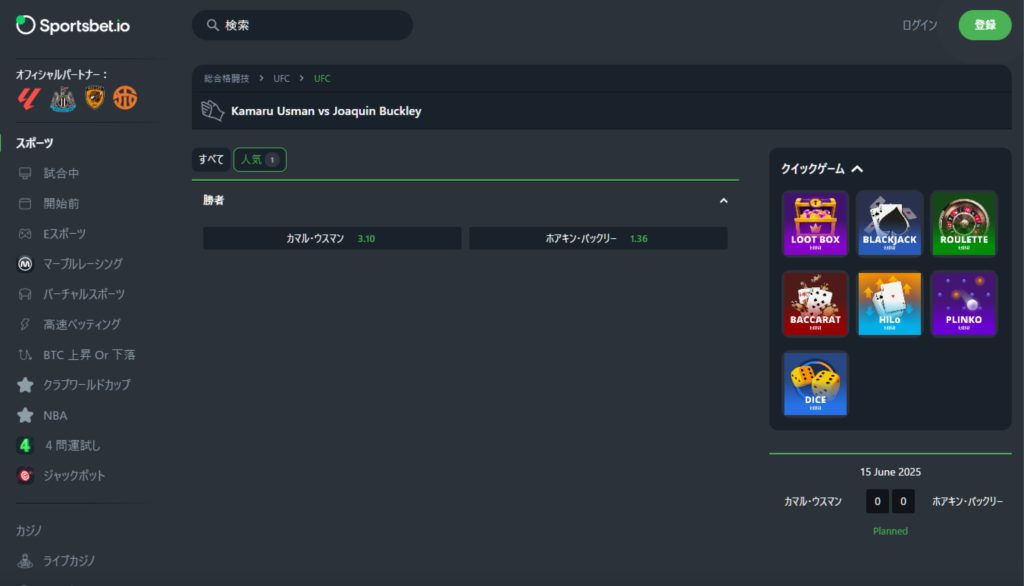
Task: Click the search magnifier icon
Action: (x=212, y=25)
